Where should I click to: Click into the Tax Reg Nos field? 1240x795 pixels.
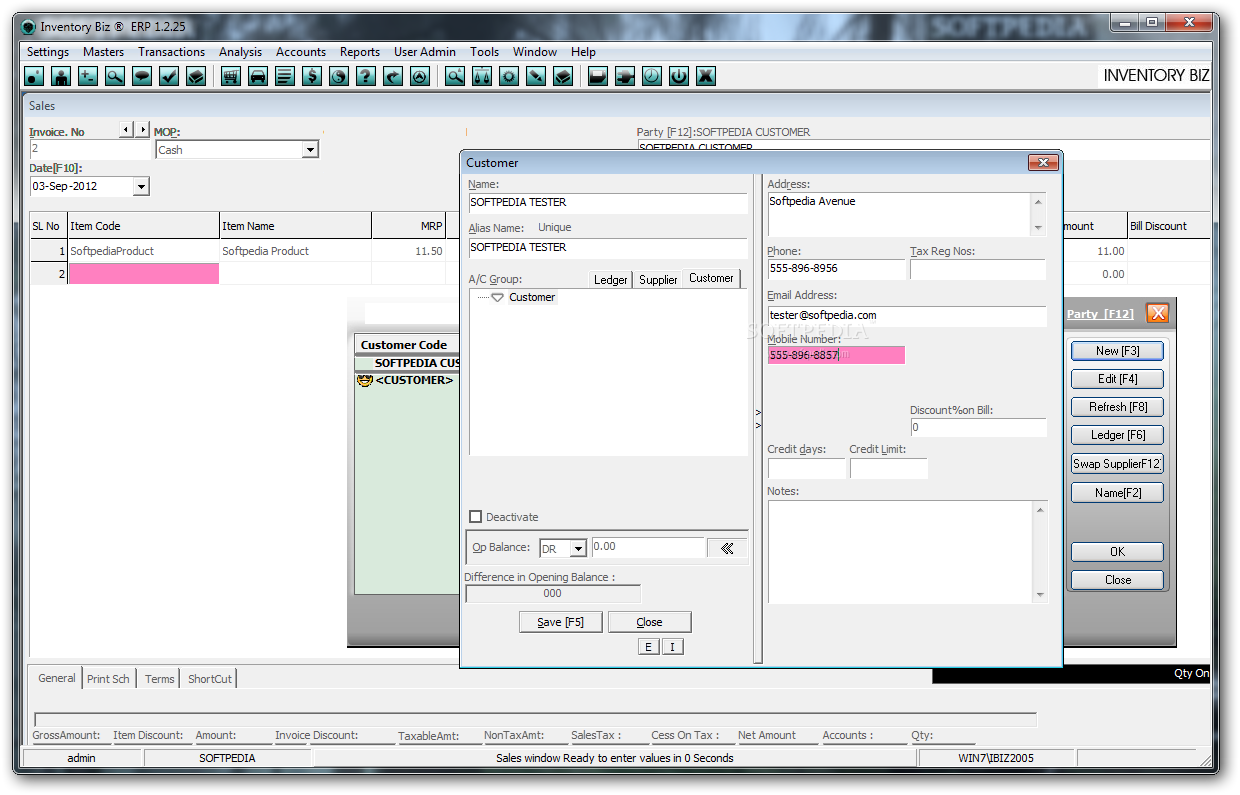coord(978,270)
